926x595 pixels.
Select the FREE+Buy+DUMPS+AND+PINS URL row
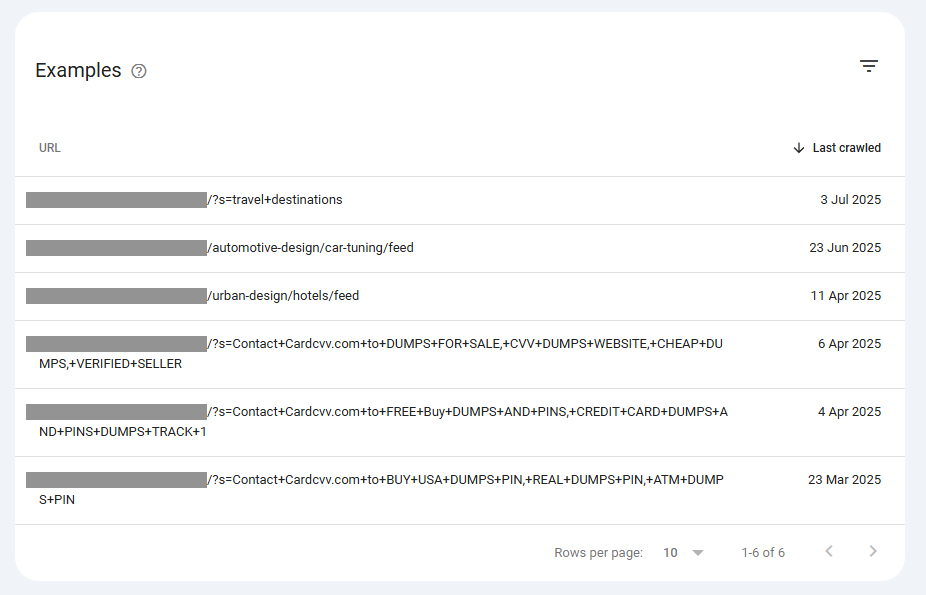[459, 423]
